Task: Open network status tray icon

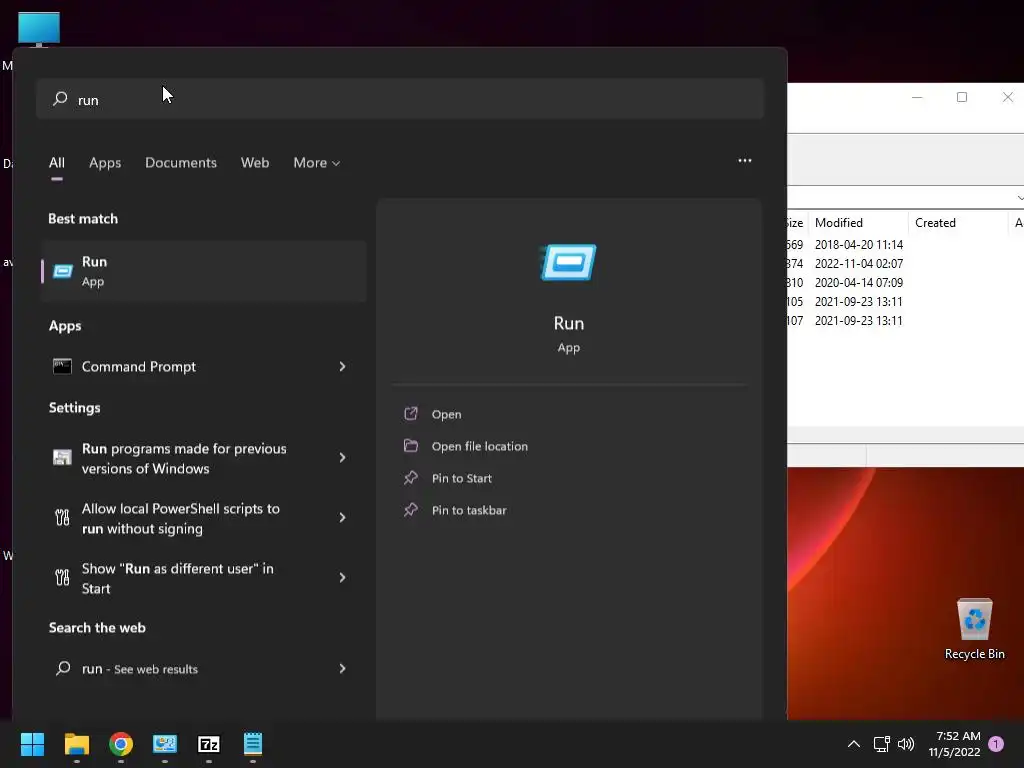Action: coord(882,744)
